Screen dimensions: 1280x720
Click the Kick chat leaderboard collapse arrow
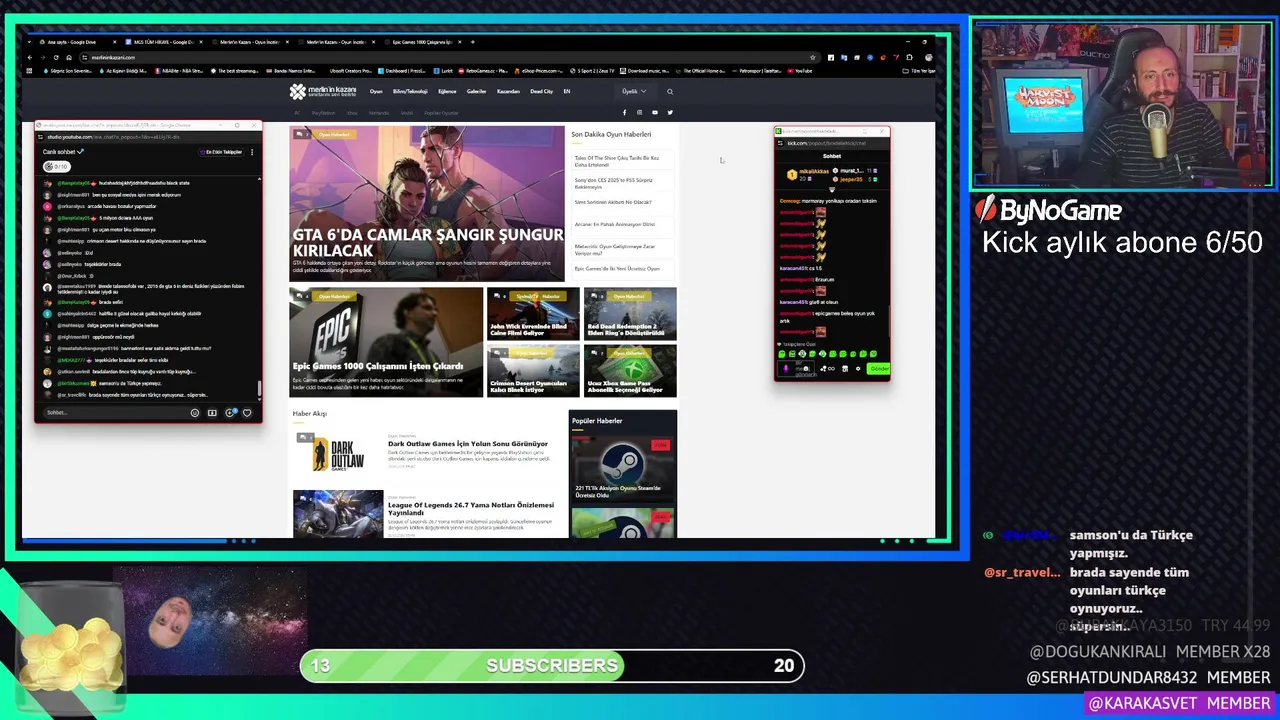coord(832,189)
